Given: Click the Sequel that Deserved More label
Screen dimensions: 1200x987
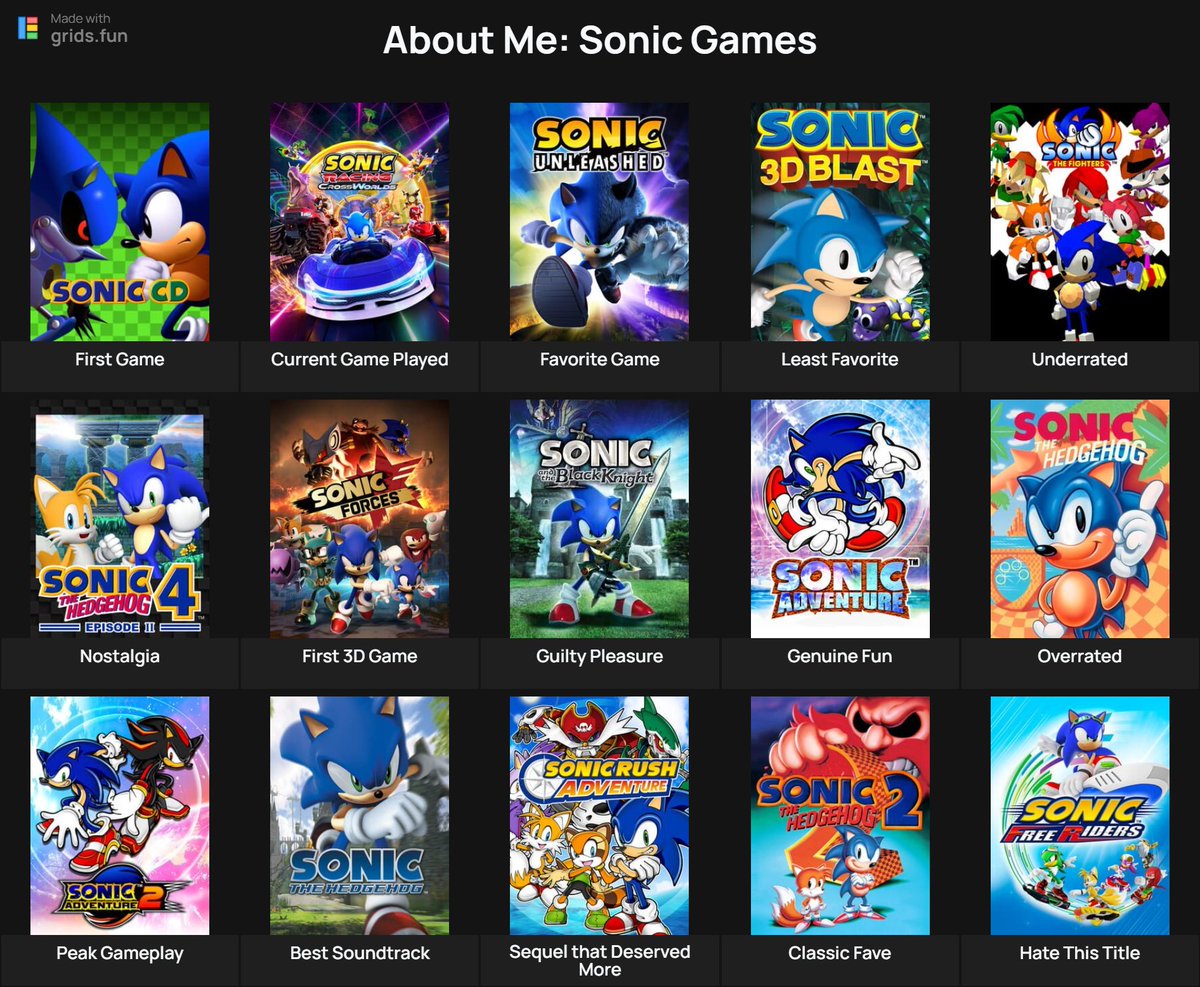Looking at the screenshot, I should coord(600,960).
